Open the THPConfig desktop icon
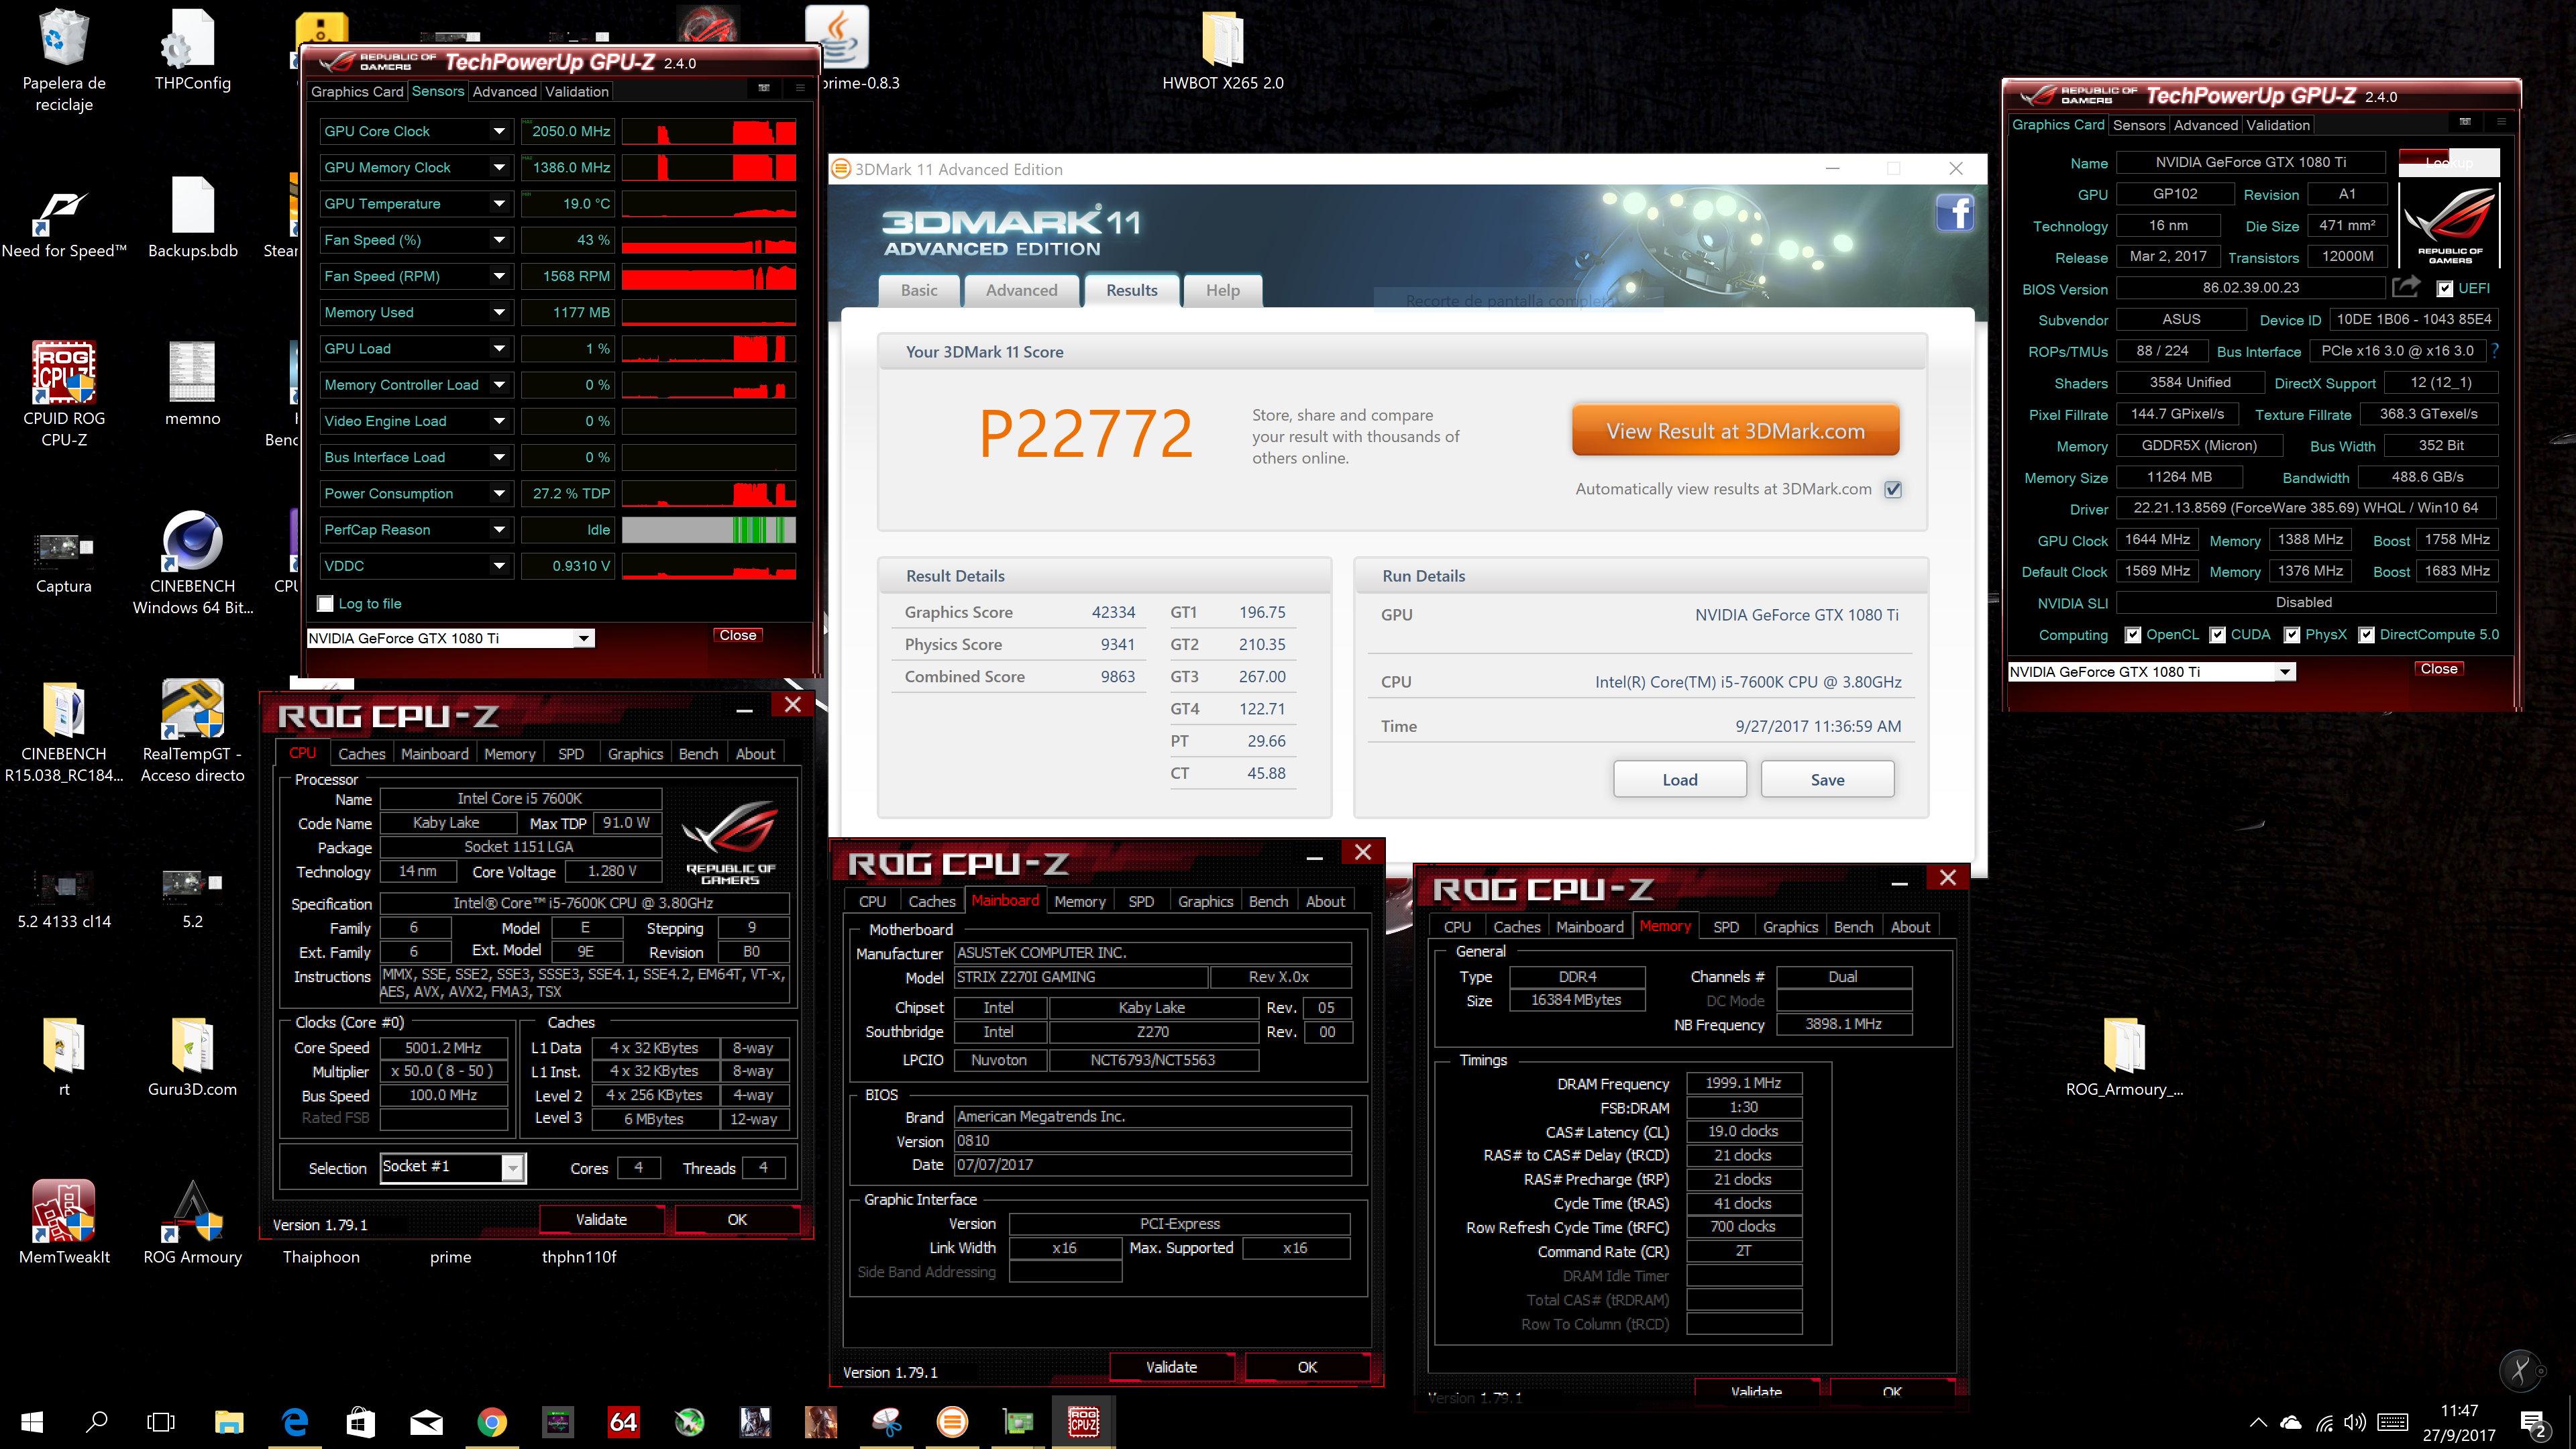This screenshot has height=1449, width=2576. click(x=192, y=50)
